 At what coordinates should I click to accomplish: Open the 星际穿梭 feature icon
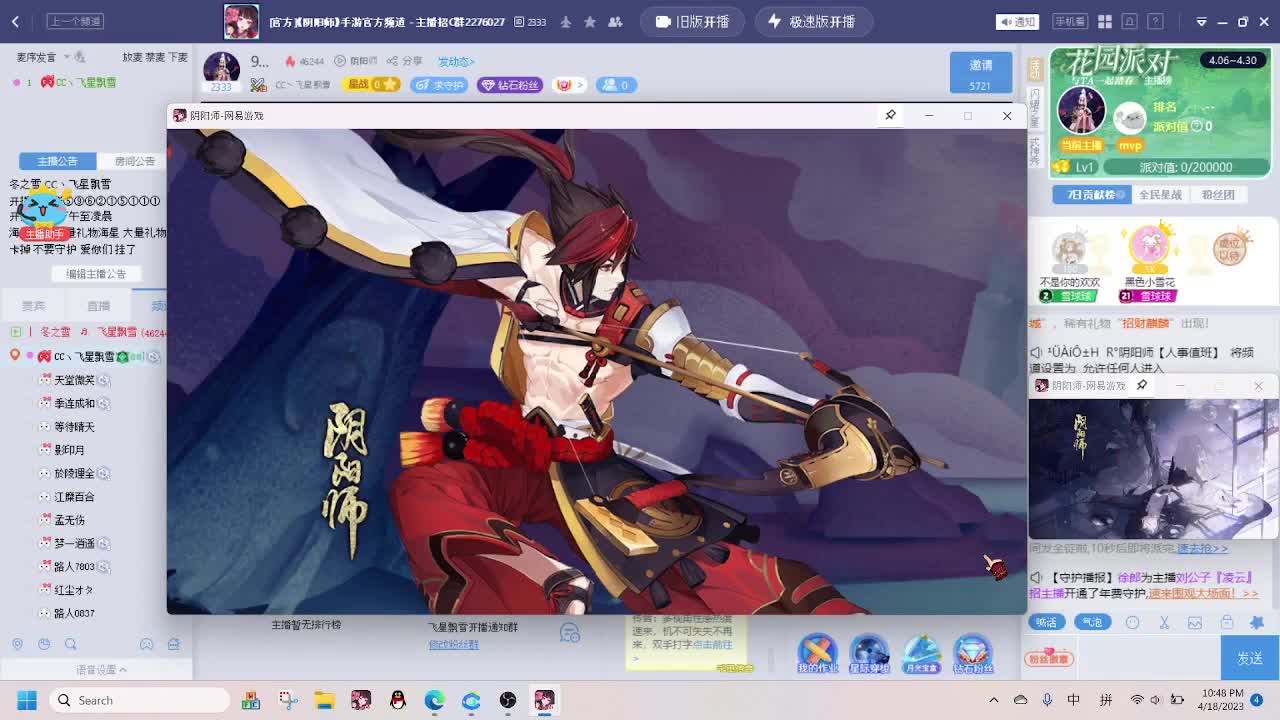[869, 653]
